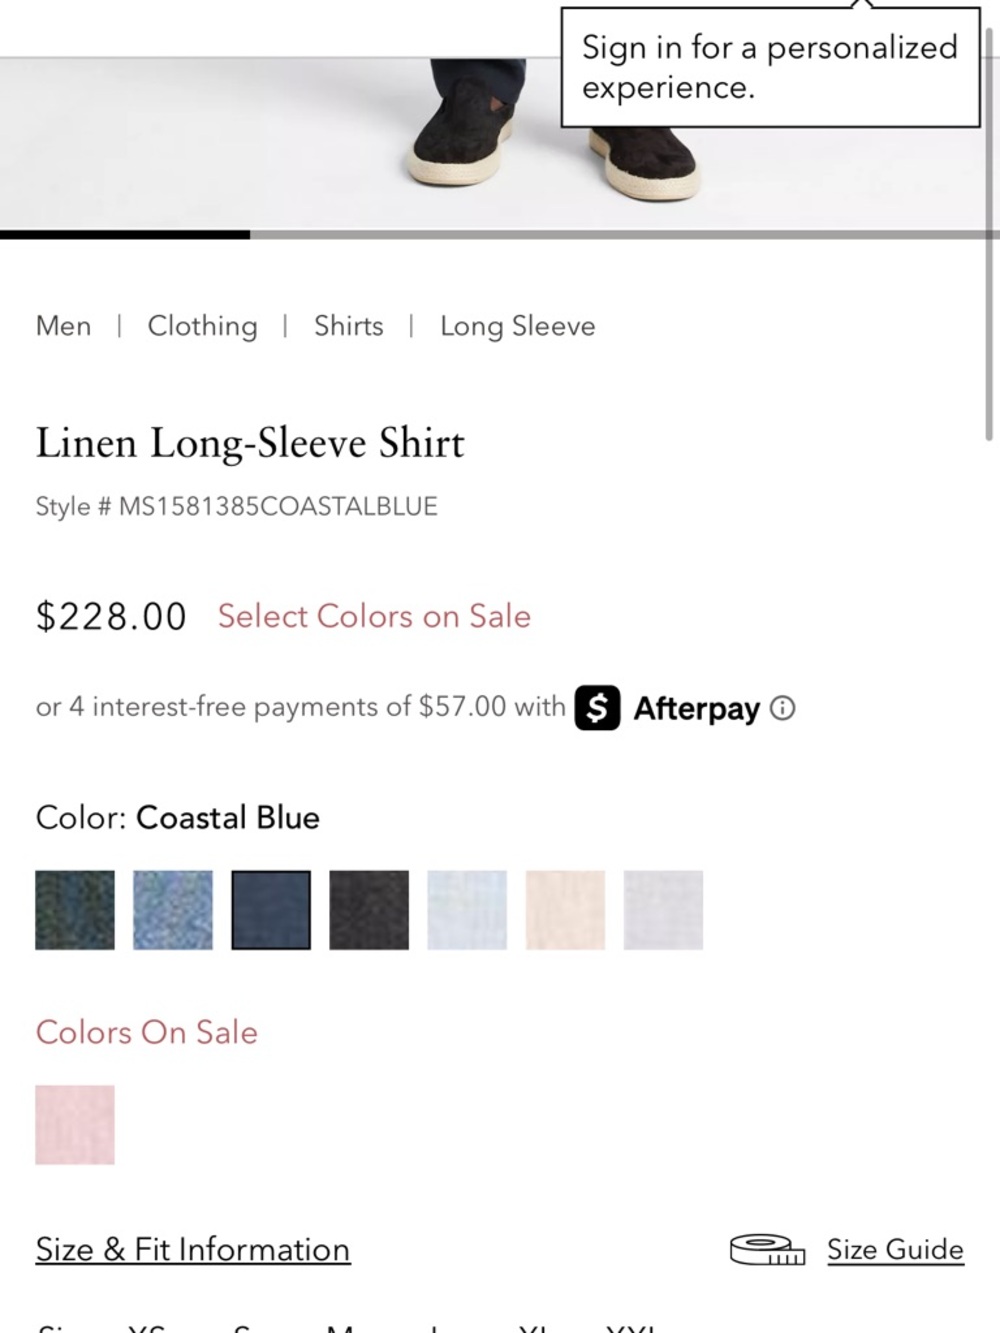Choose the black color swatch
Image resolution: width=1000 pixels, height=1333 pixels.
pyautogui.click(x=369, y=910)
